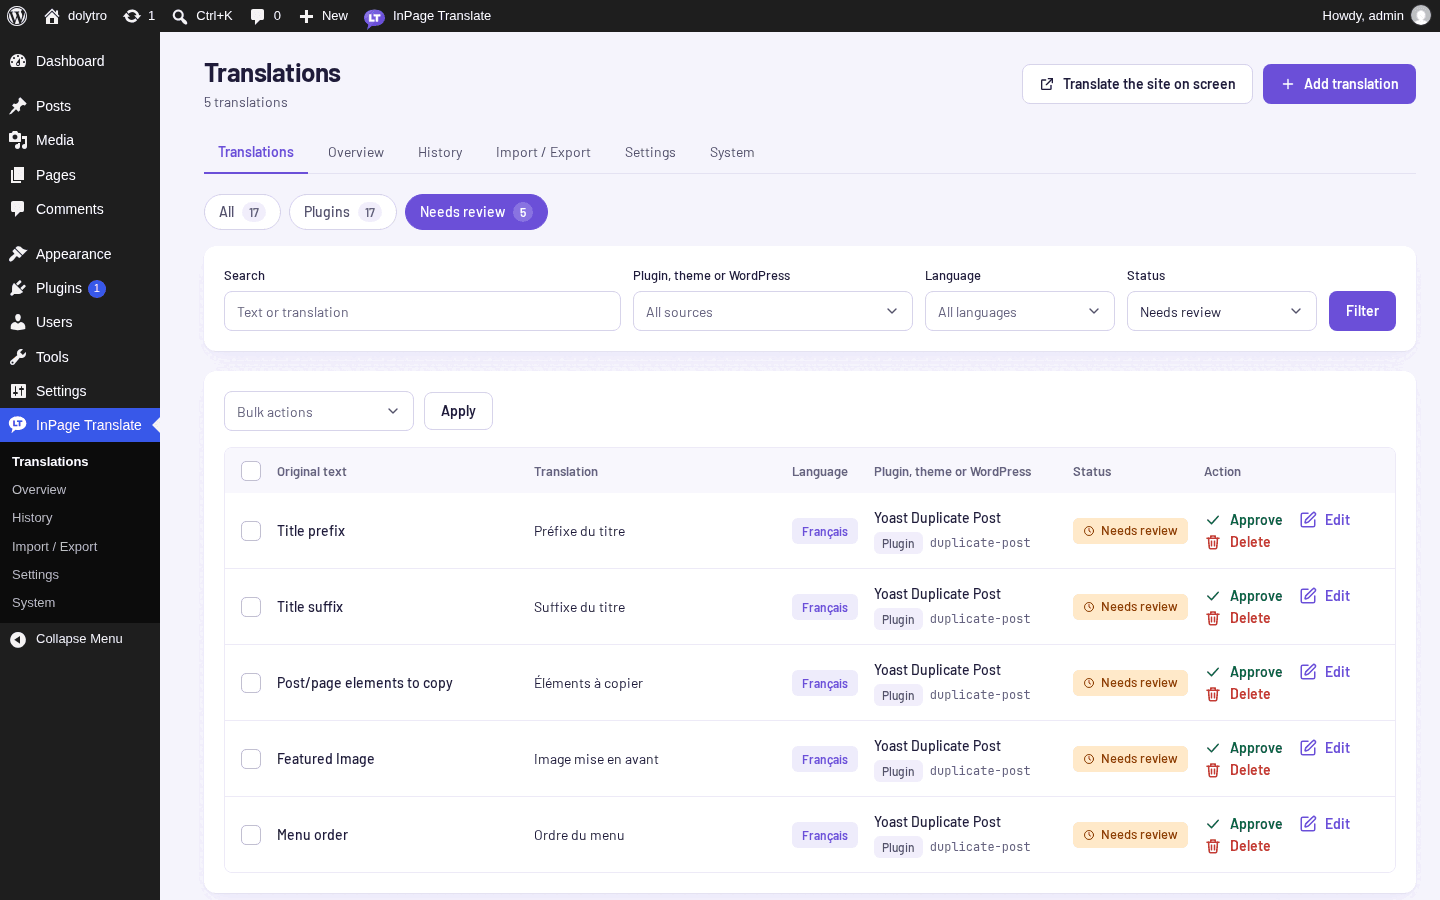Open the All languages dropdown

pyautogui.click(x=1020, y=311)
